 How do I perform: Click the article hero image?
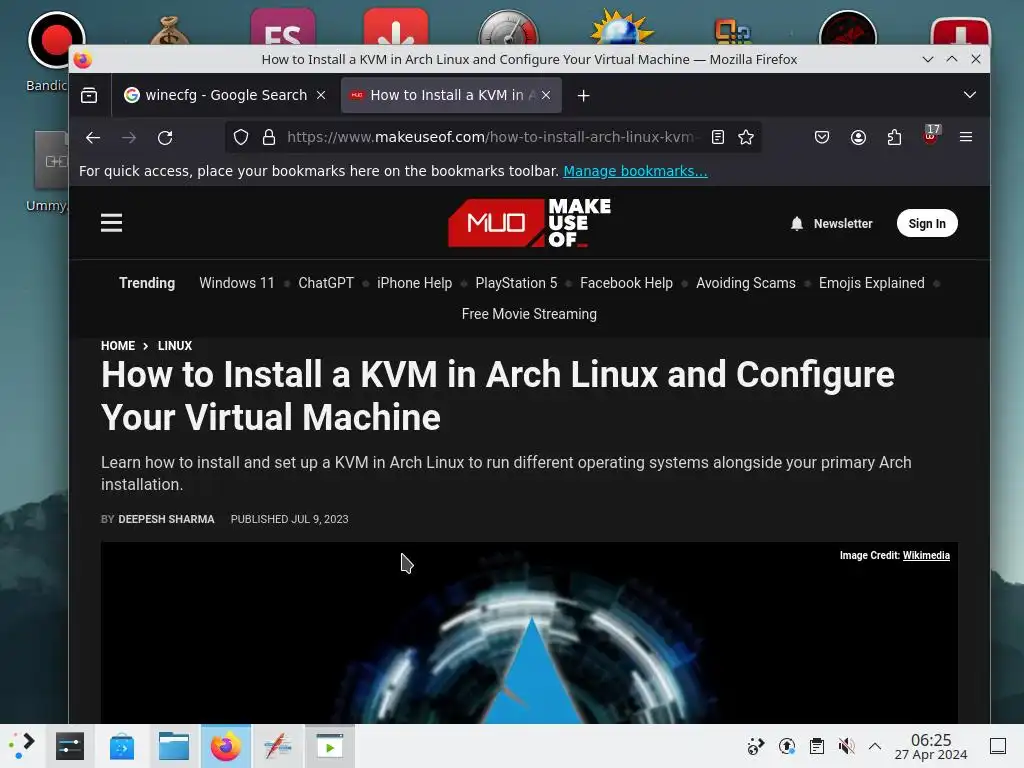(x=529, y=632)
